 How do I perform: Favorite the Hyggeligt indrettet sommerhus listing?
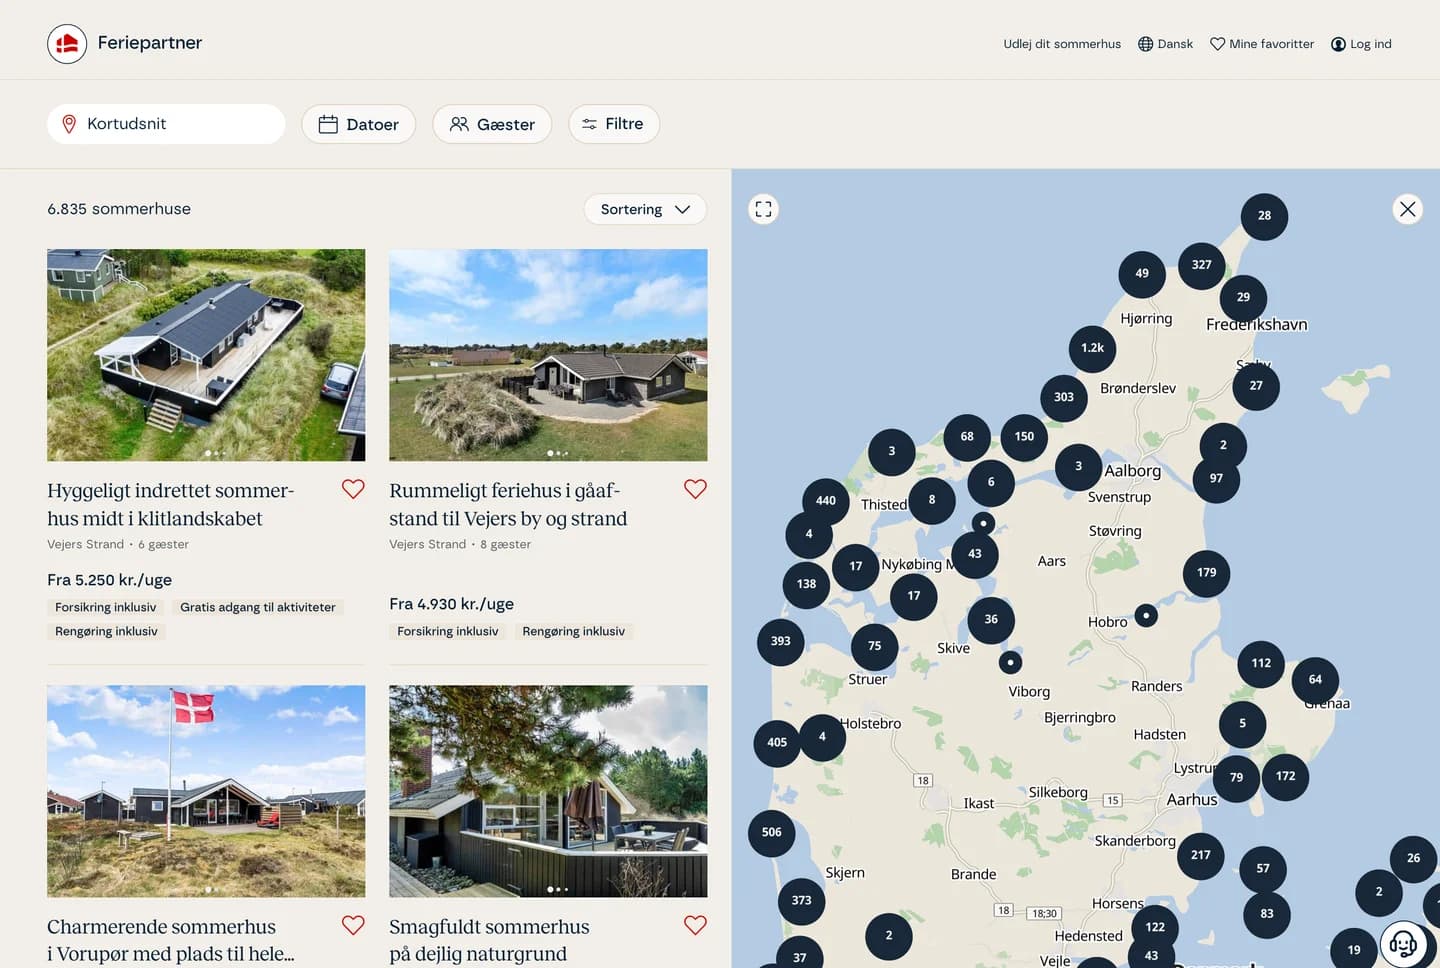(x=353, y=489)
